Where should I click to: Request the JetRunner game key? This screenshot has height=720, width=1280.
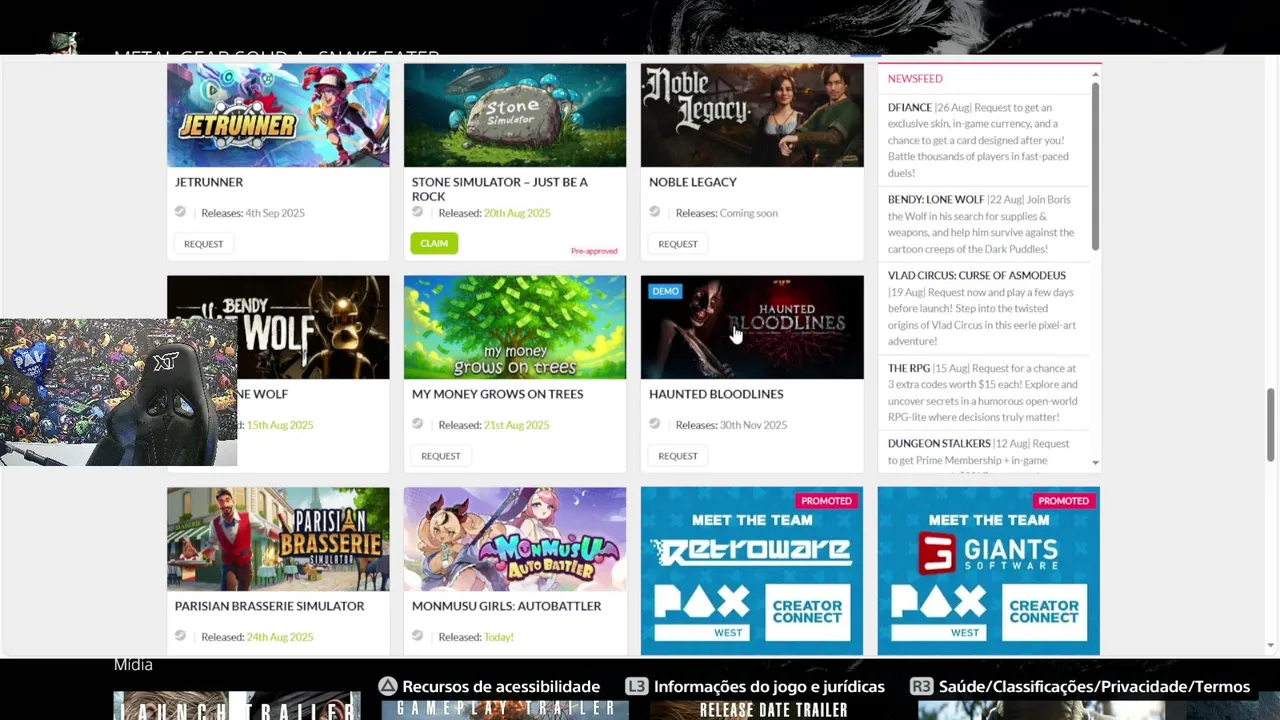point(203,244)
